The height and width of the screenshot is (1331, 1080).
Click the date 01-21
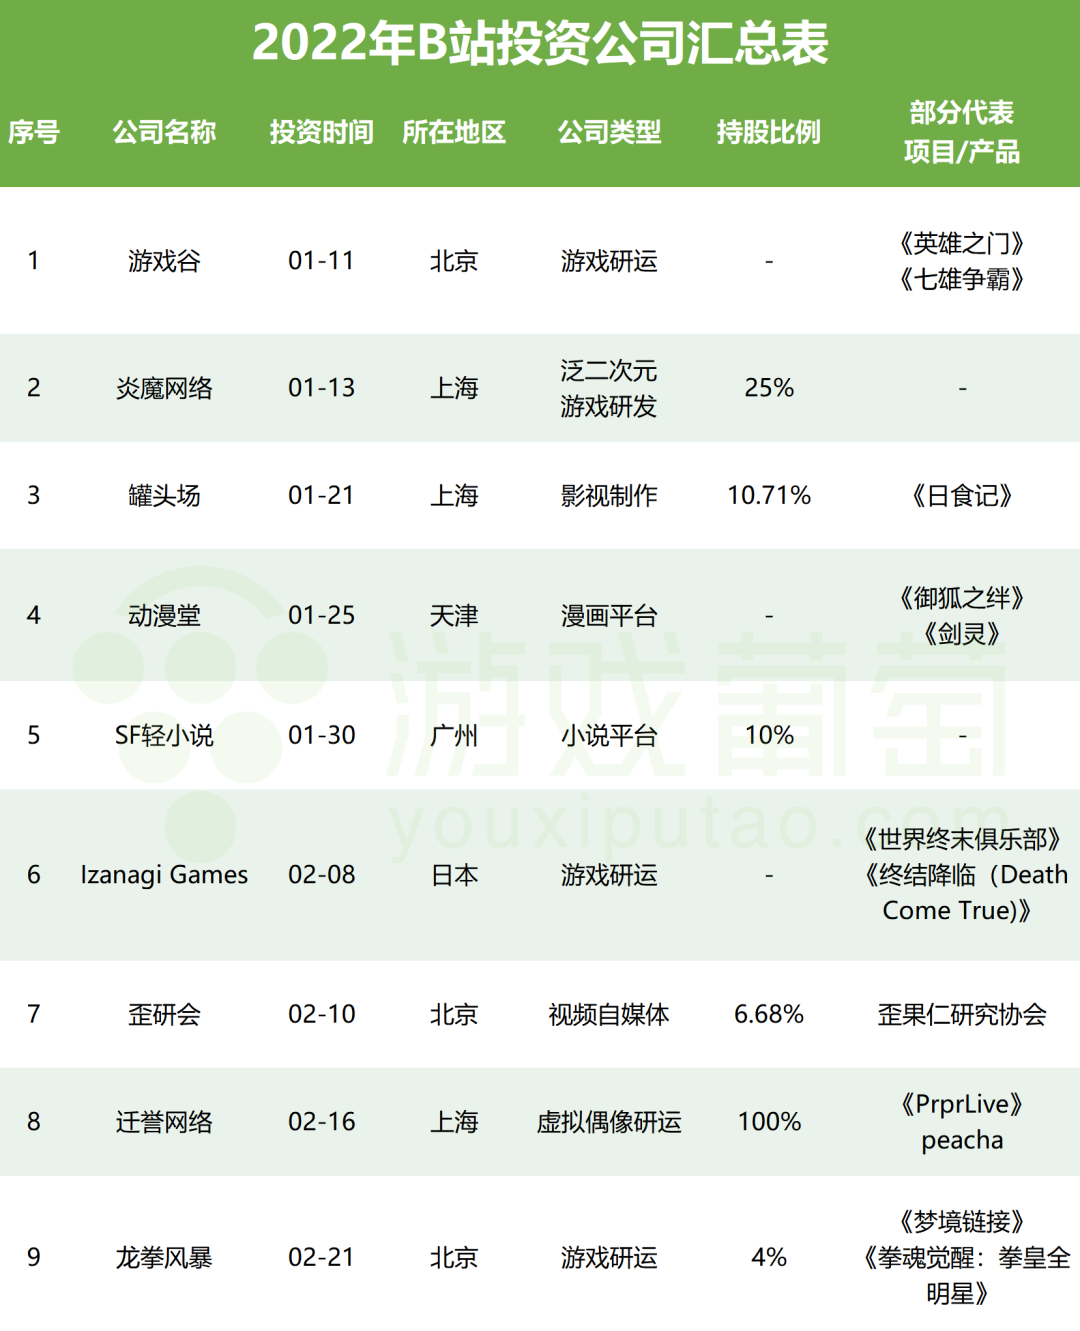click(321, 495)
